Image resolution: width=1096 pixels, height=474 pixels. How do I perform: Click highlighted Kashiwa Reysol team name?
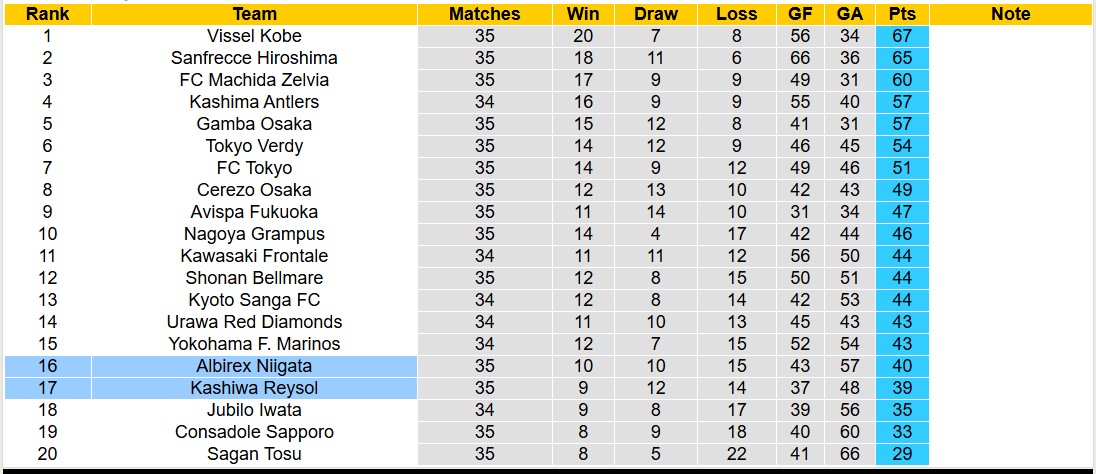click(254, 388)
